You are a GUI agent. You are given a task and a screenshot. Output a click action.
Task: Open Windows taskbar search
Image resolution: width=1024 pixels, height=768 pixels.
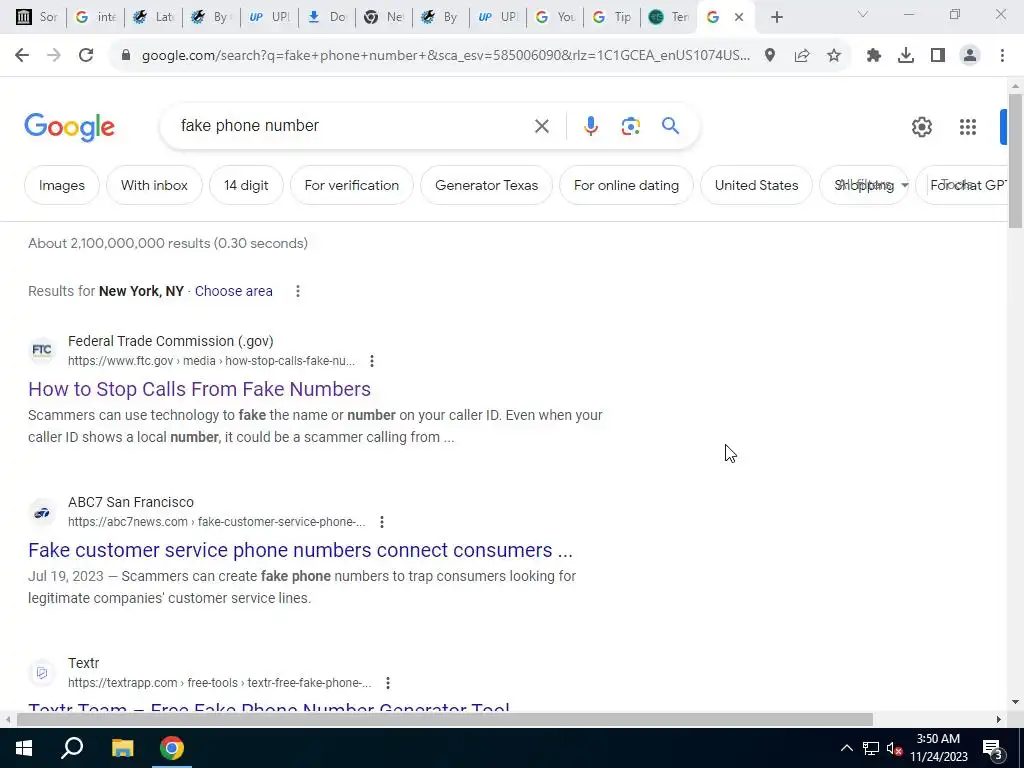tap(72, 748)
